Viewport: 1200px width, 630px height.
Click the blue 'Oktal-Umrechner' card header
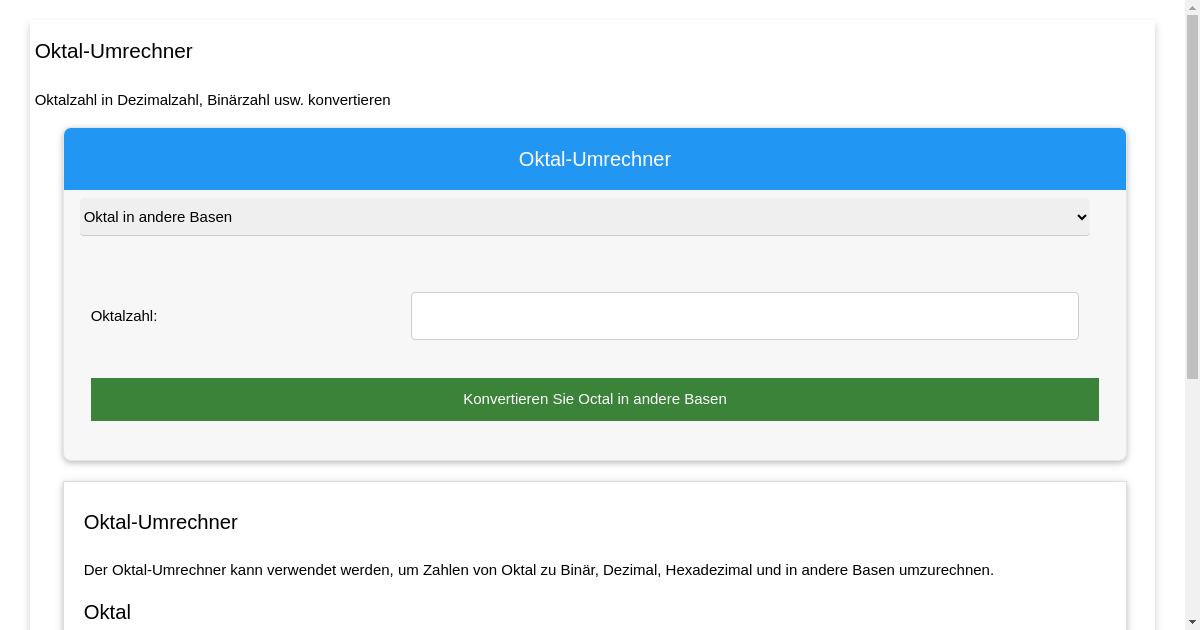coord(594,159)
